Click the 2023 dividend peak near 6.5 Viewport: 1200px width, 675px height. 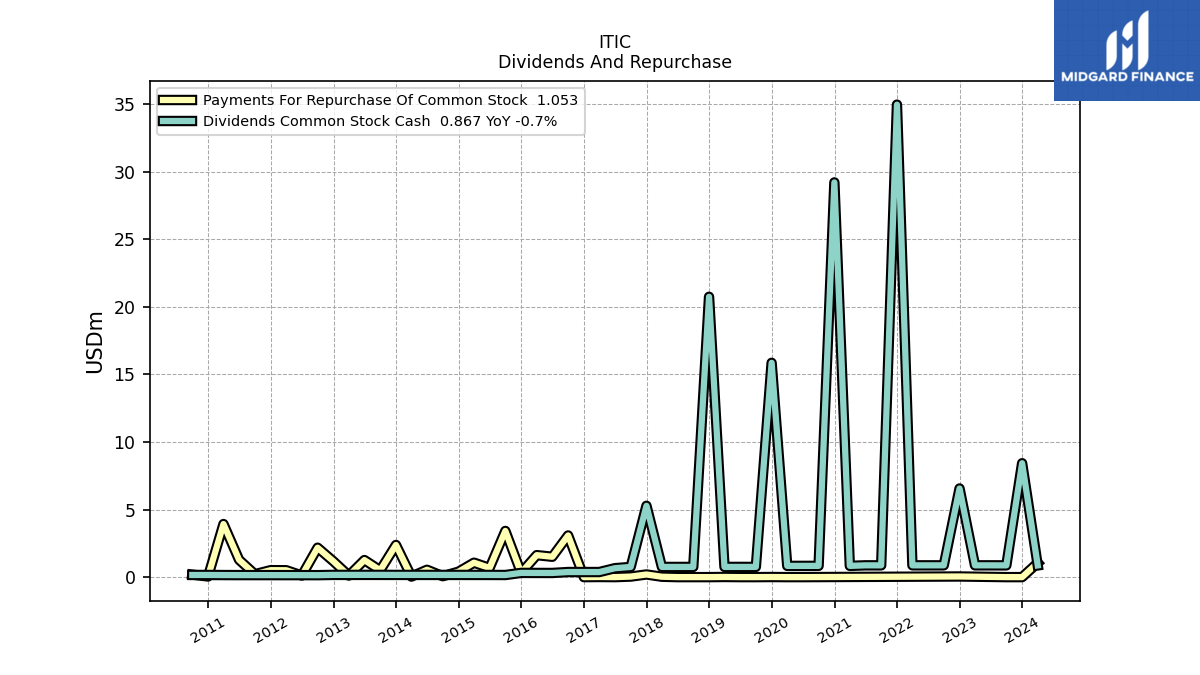pos(959,488)
